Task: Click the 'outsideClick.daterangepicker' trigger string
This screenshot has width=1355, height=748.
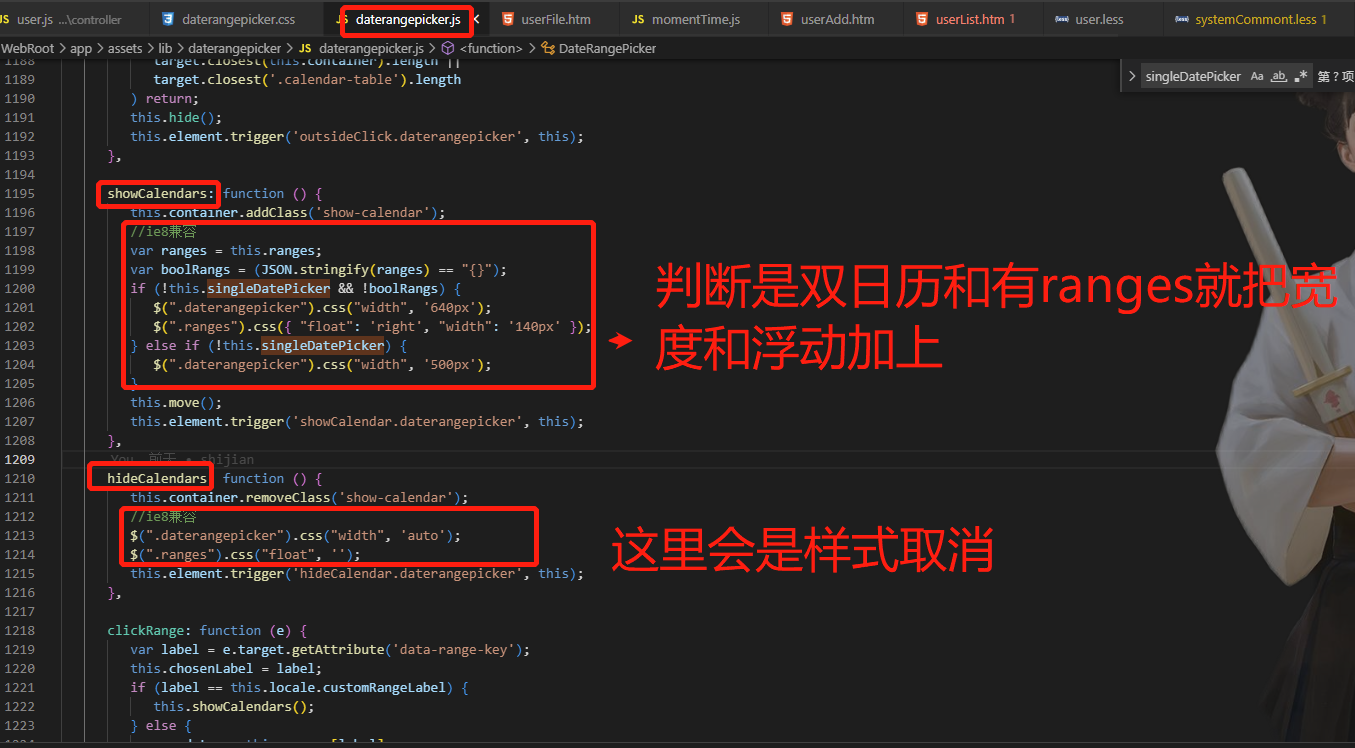Action: (x=410, y=136)
